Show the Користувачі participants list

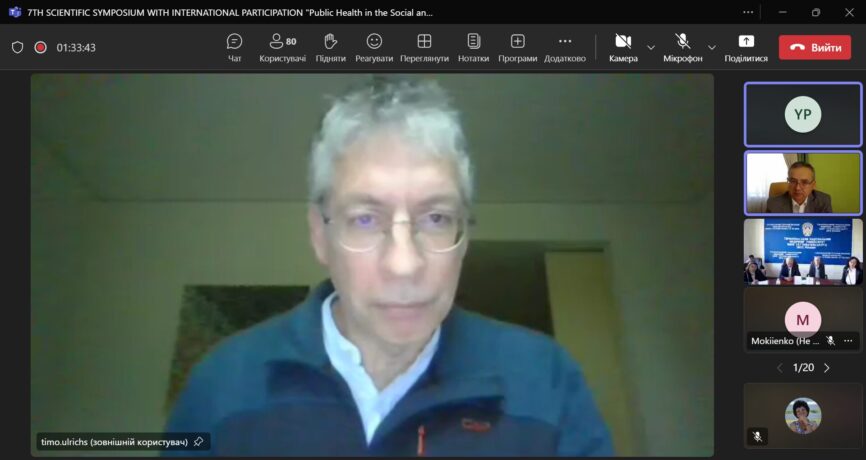pyautogui.click(x=282, y=47)
